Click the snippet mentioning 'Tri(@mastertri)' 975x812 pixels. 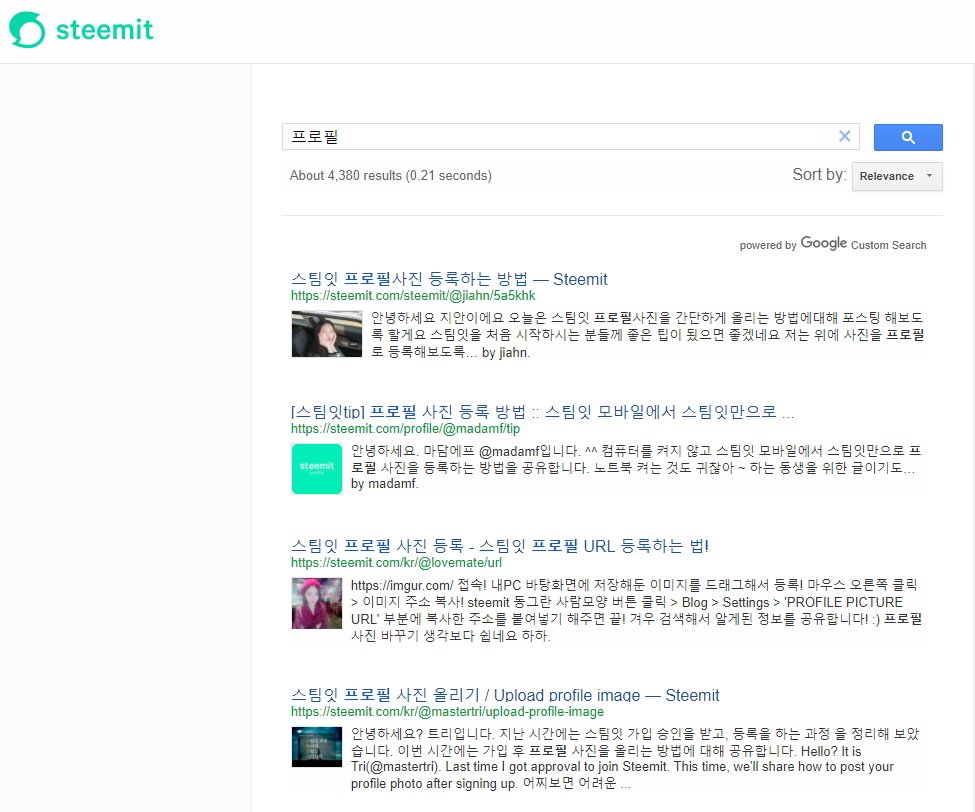tap(635, 759)
